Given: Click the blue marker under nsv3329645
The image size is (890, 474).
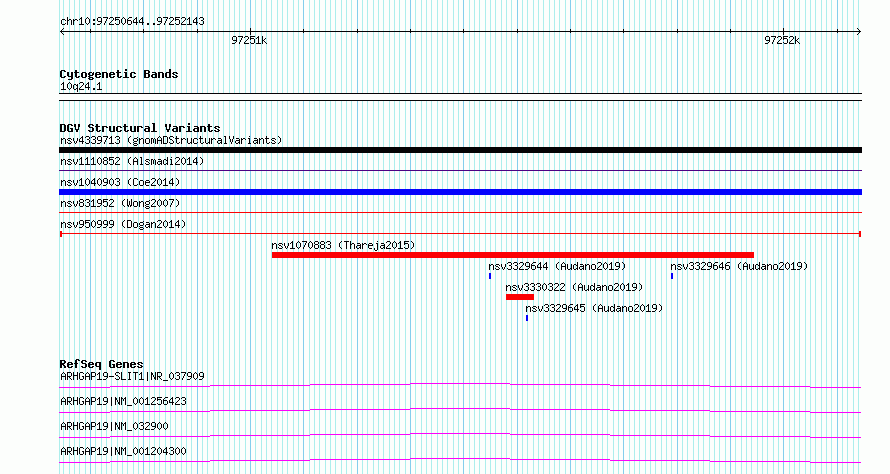Looking at the screenshot, I should 527,318.
